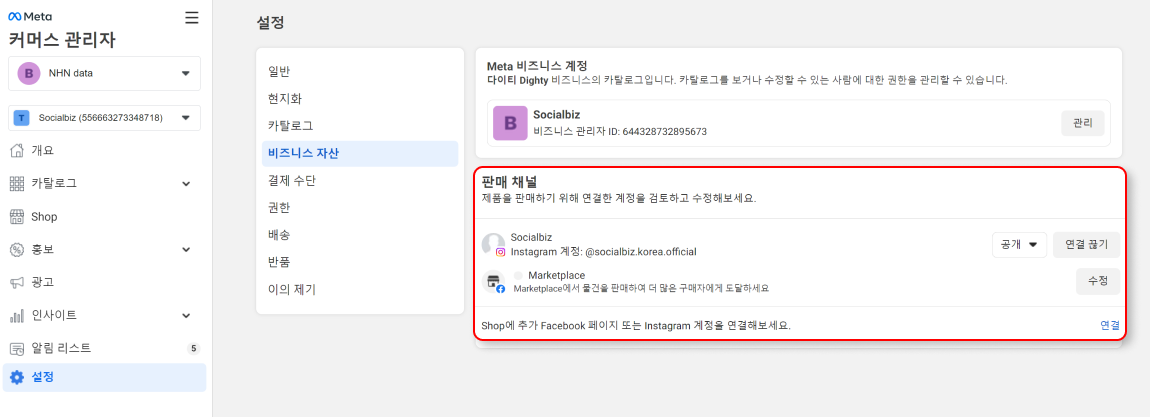Screen dimensions: 1150x417
Task: Expand the 홍보 sidebar section chevron
Action: pyautogui.click(x=186, y=250)
